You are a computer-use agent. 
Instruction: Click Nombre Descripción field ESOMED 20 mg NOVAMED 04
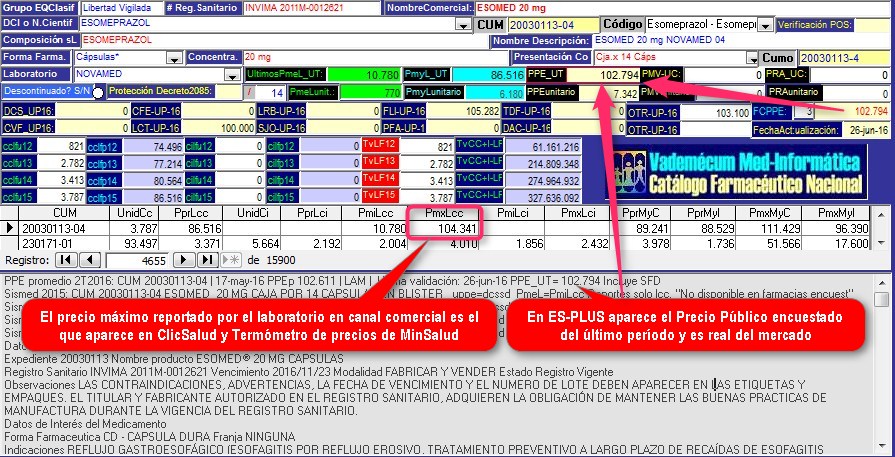(x=741, y=41)
